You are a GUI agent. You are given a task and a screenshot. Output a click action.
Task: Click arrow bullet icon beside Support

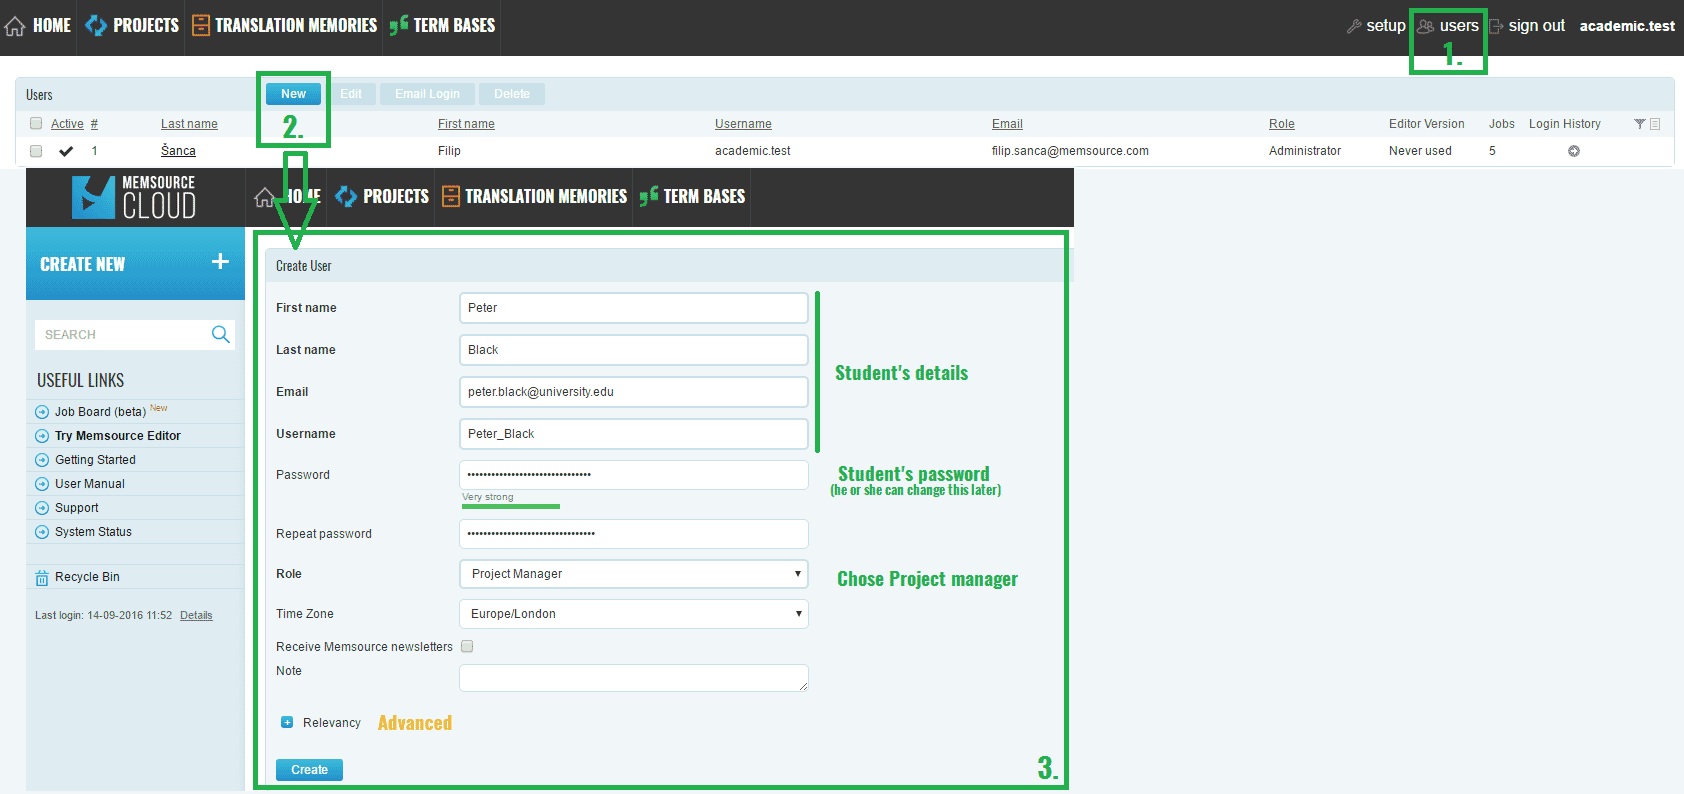pyautogui.click(x=42, y=508)
